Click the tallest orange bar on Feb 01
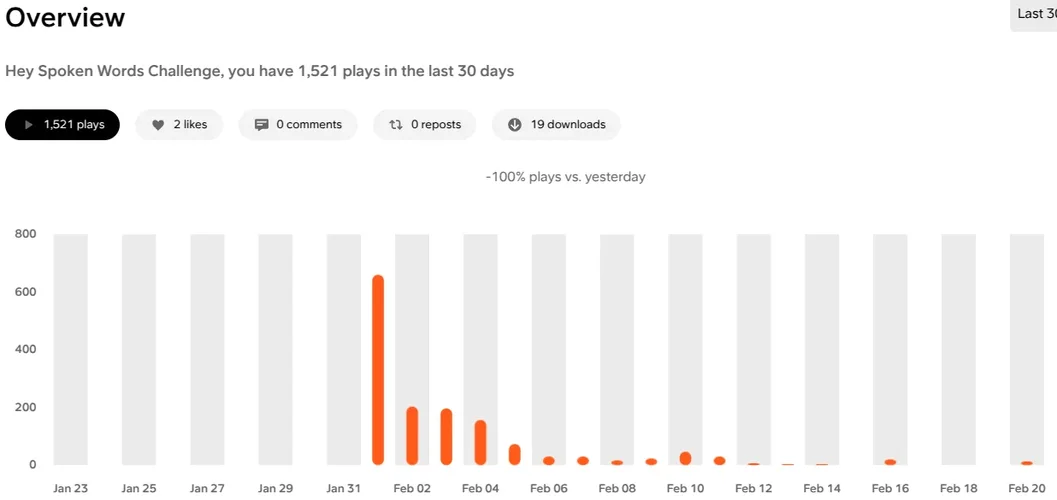1057x500 pixels. 378,370
